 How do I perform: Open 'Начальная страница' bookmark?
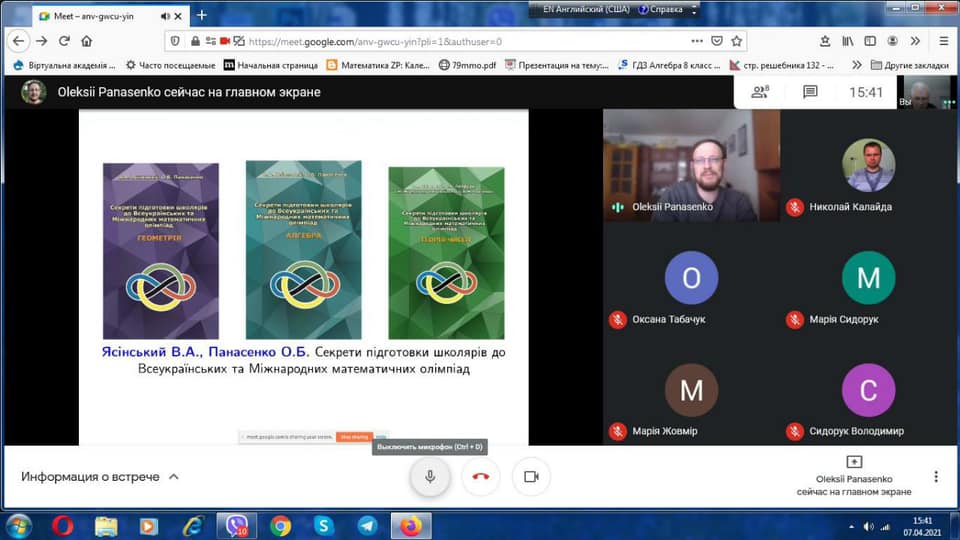(271, 65)
